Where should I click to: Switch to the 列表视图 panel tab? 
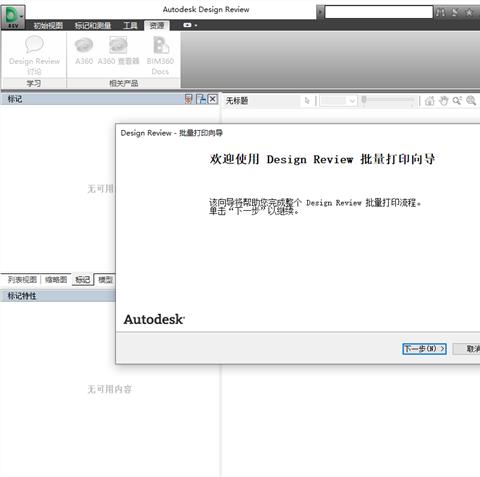point(22,279)
